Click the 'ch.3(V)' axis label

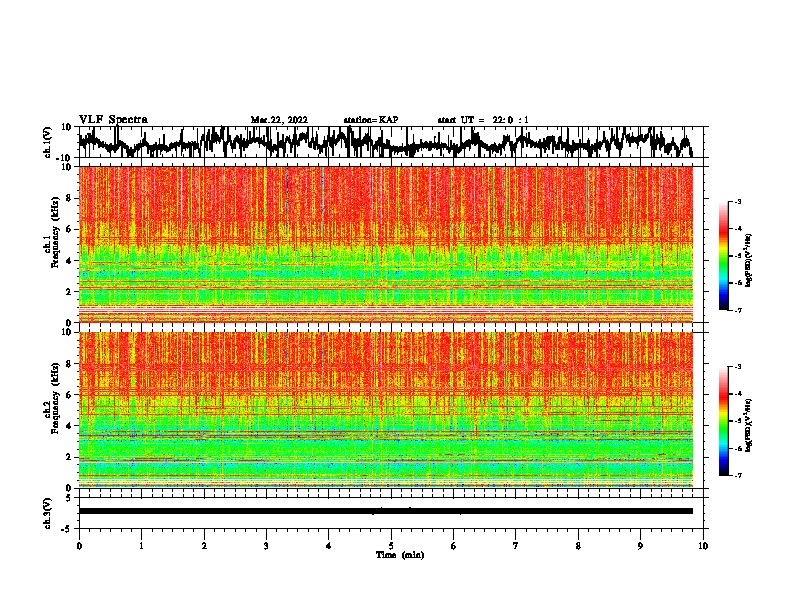(x=48, y=513)
